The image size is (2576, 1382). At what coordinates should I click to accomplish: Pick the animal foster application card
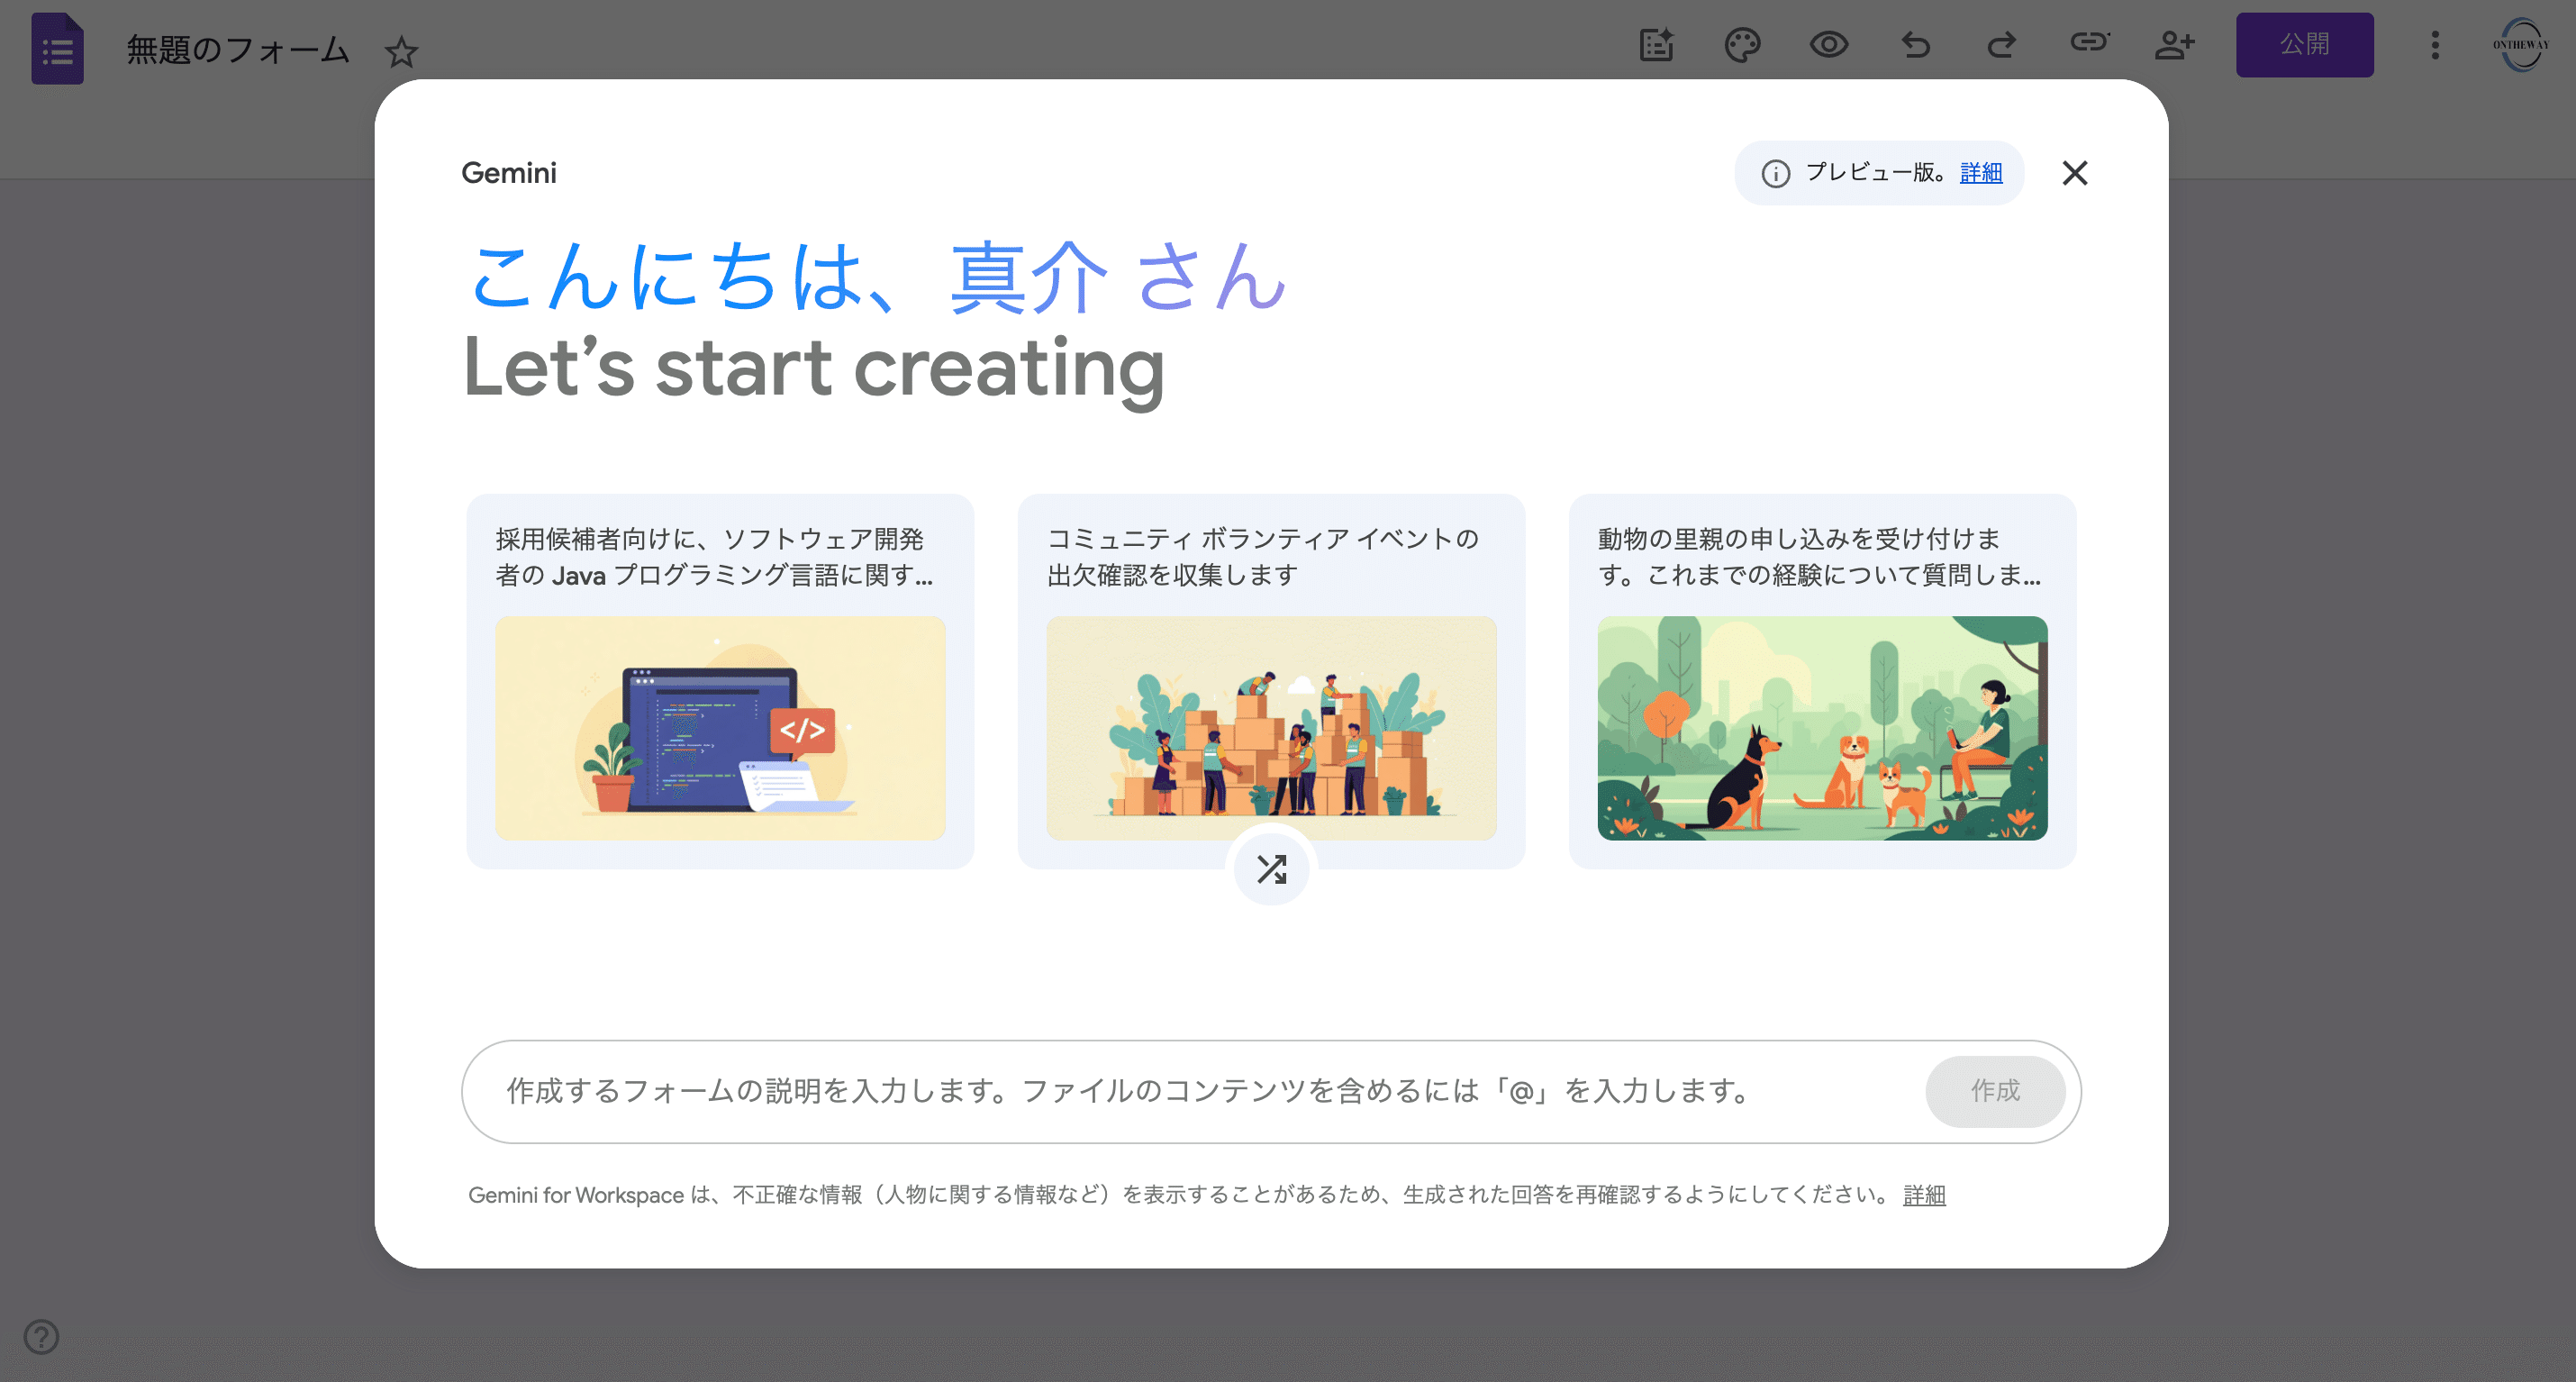click(x=1822, y=680)
